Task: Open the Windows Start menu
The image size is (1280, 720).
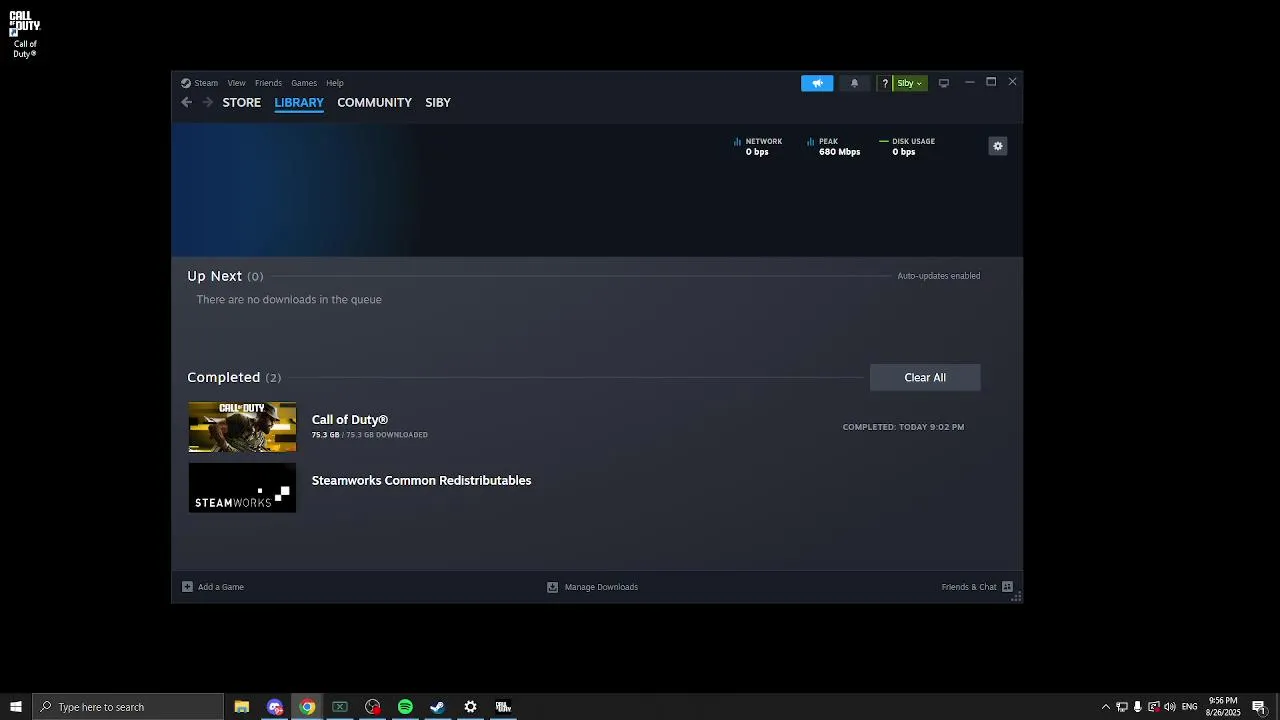Action: click(x=16, y=707)
